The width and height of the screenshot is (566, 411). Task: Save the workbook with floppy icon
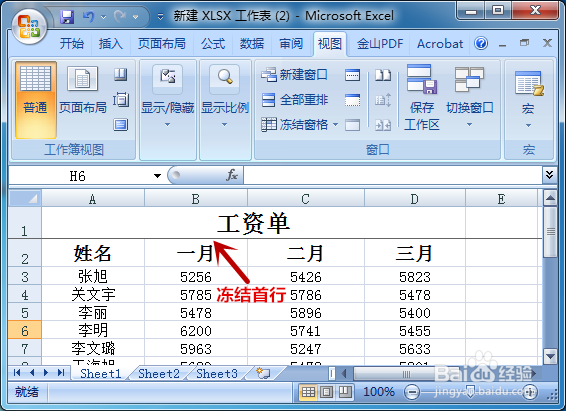coord(67,17)
